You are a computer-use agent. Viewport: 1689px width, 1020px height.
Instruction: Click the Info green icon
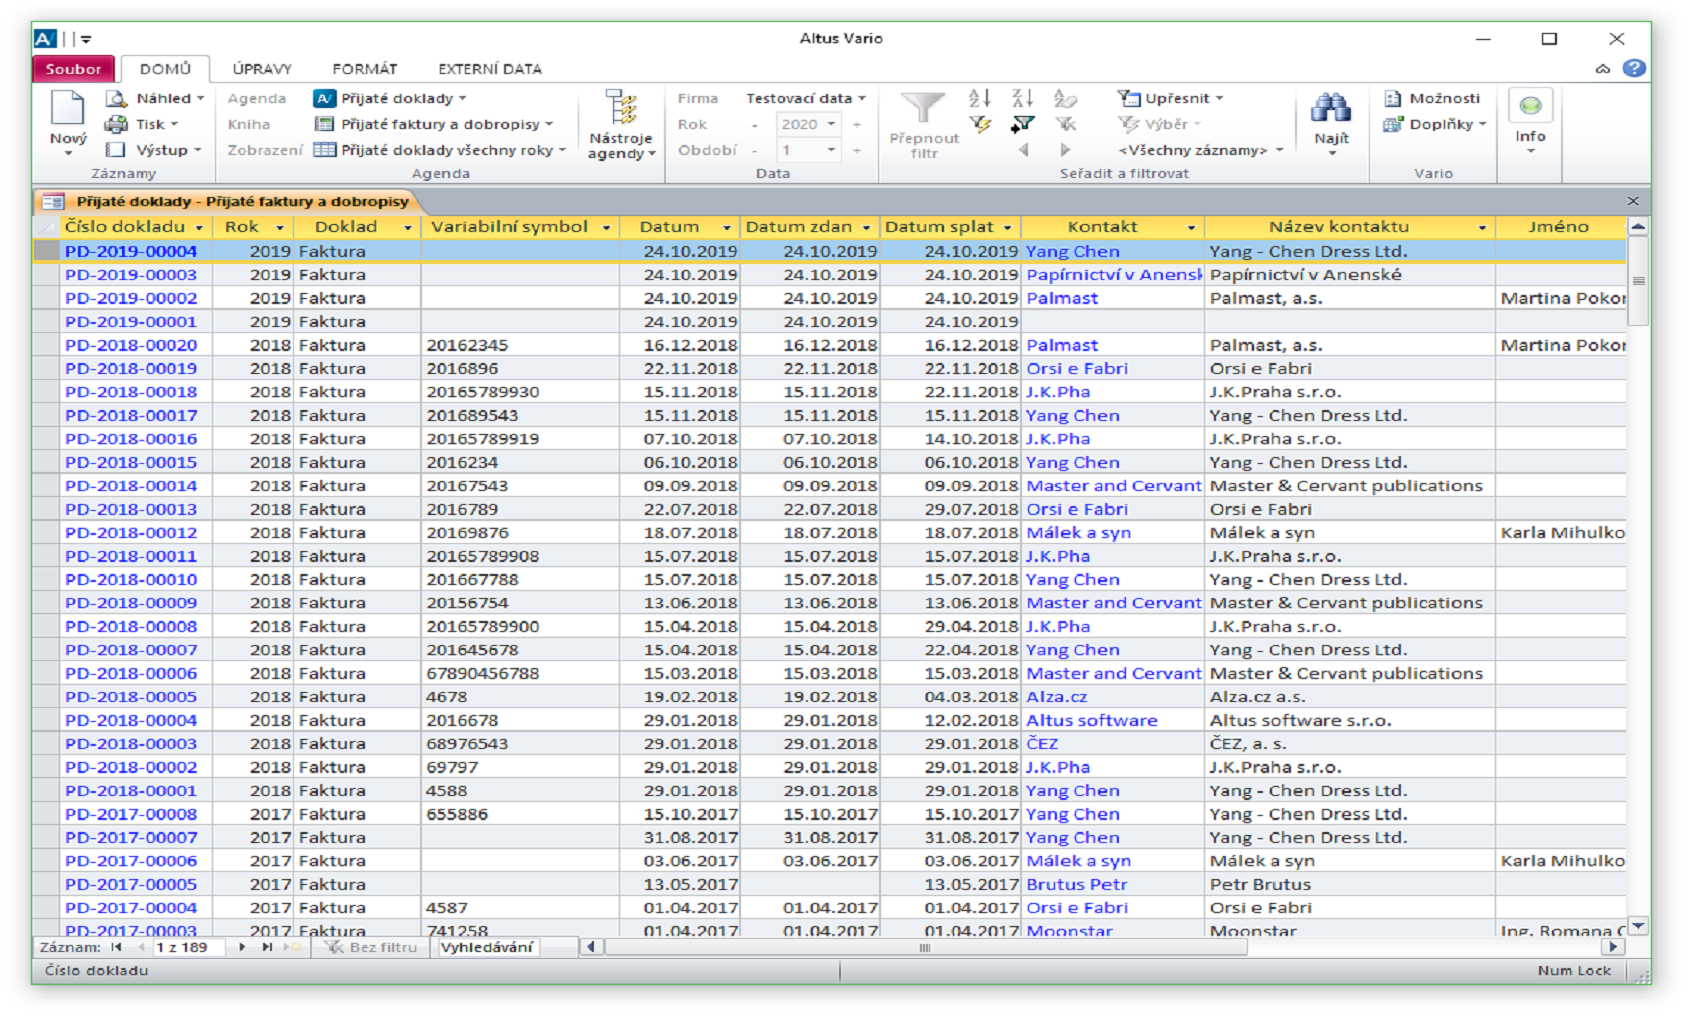[1530, 106]
